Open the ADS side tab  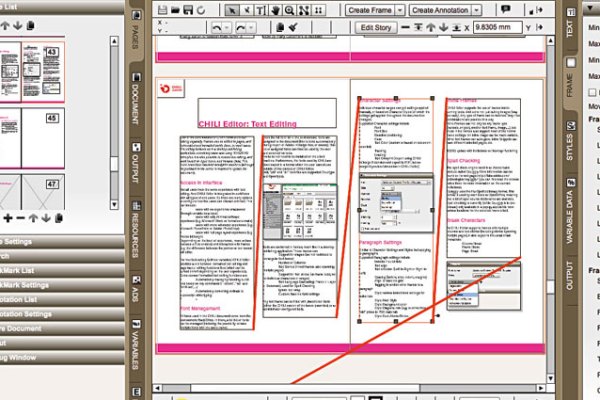(x=135, y=289)
